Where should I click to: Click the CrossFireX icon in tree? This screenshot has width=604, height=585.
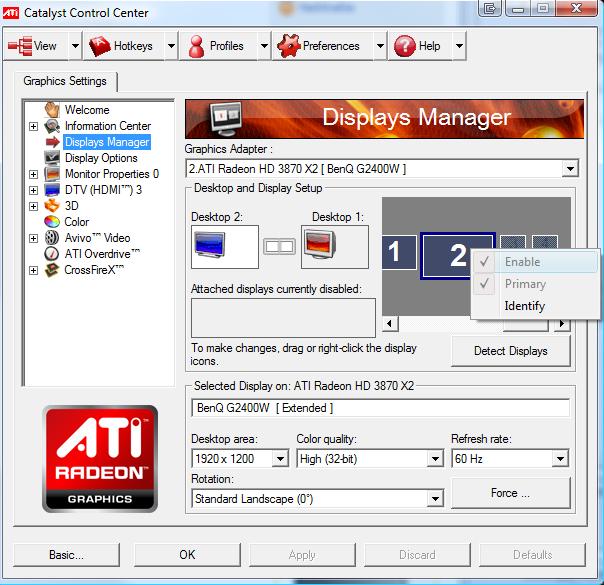pyautogui.click(x=52, y=270)
